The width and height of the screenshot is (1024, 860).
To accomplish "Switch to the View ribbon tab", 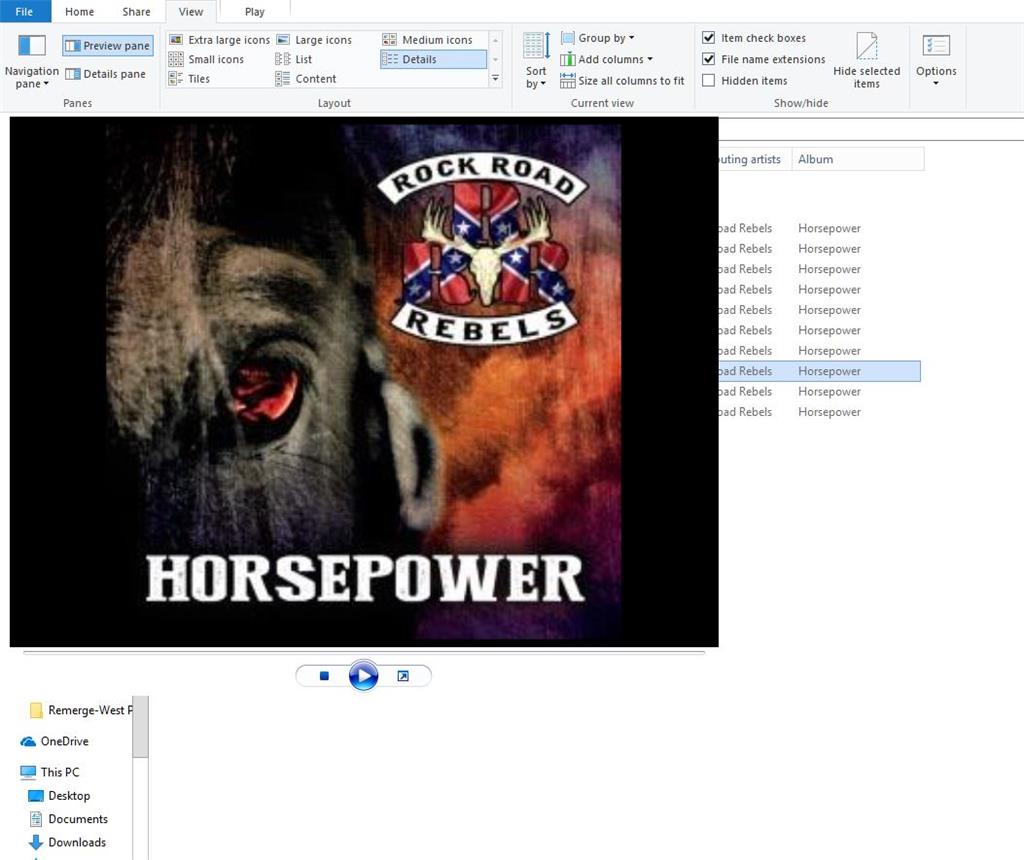I will [191, 12].
